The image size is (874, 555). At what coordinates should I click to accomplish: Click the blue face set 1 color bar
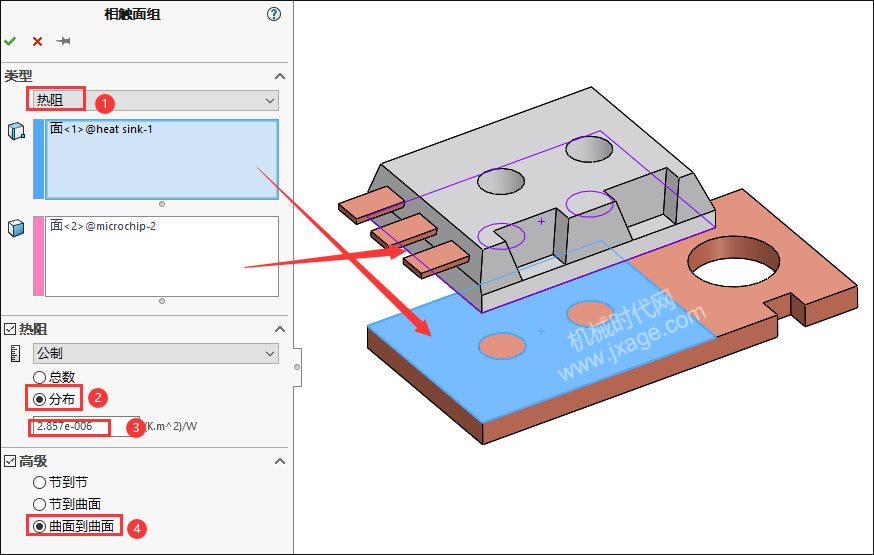tap(38, 159)
